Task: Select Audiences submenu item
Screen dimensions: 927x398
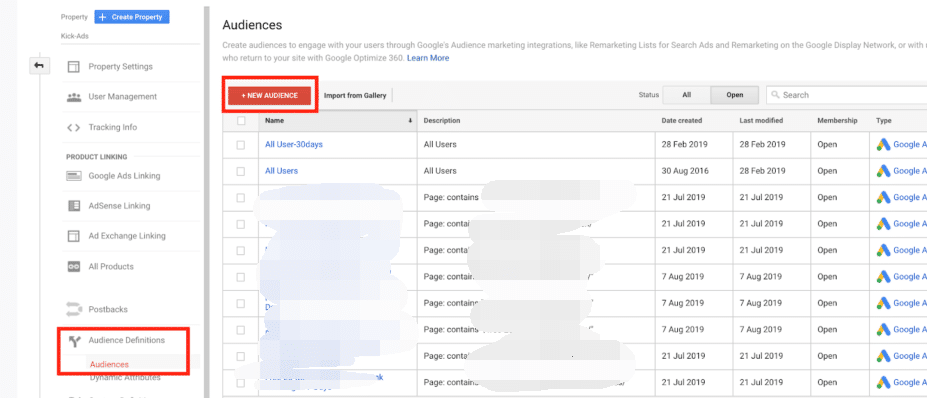Action: pos(109,364)
